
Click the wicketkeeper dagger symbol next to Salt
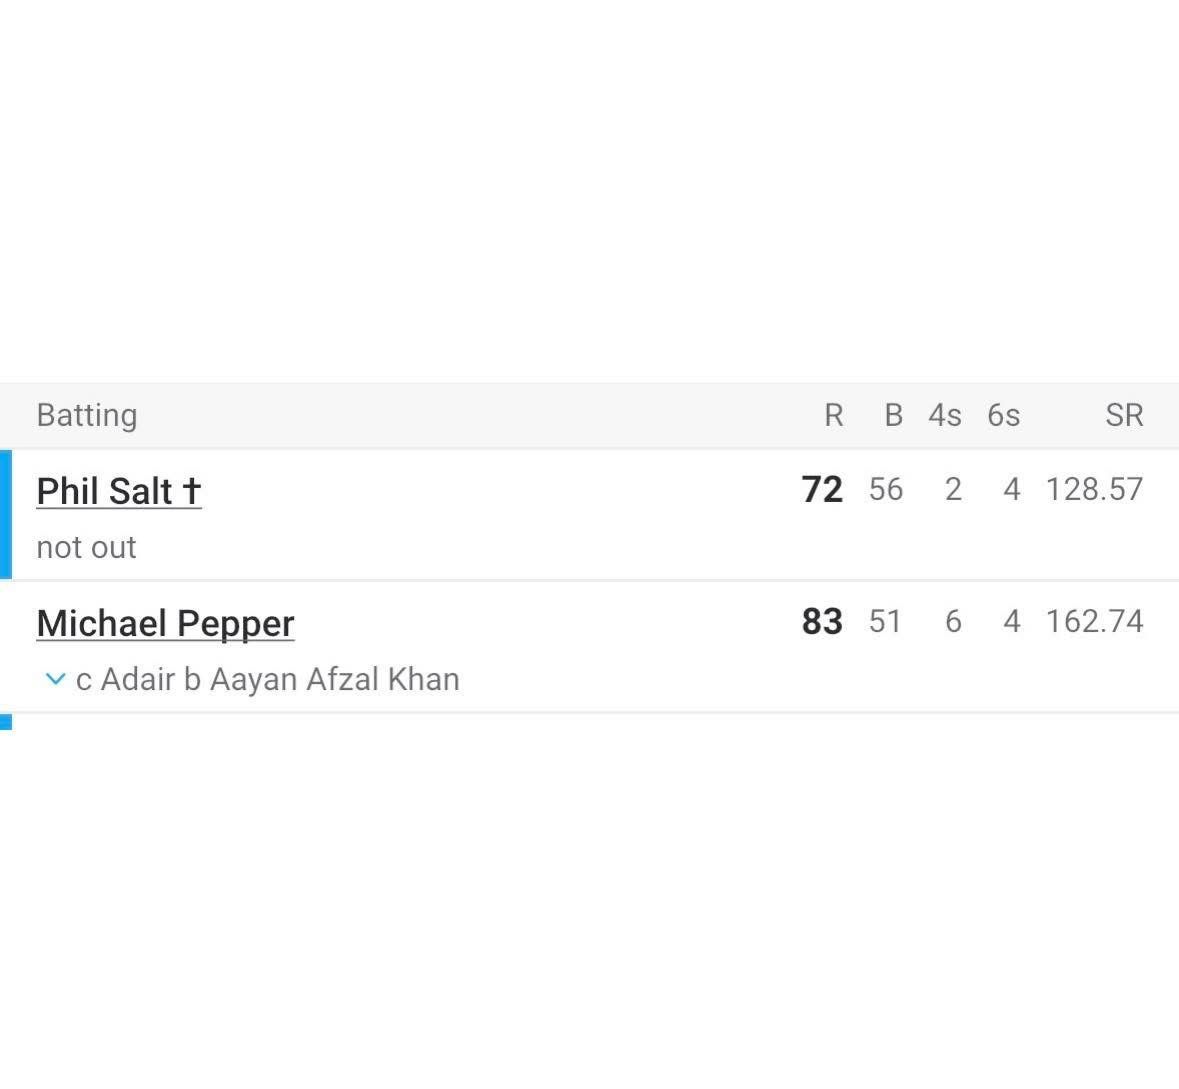(191, 491)
